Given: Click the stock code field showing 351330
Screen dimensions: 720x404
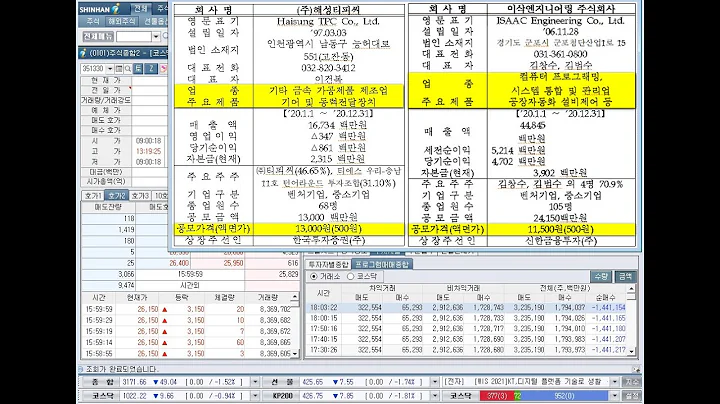Looking at the screenshot, I should (93, 69).
